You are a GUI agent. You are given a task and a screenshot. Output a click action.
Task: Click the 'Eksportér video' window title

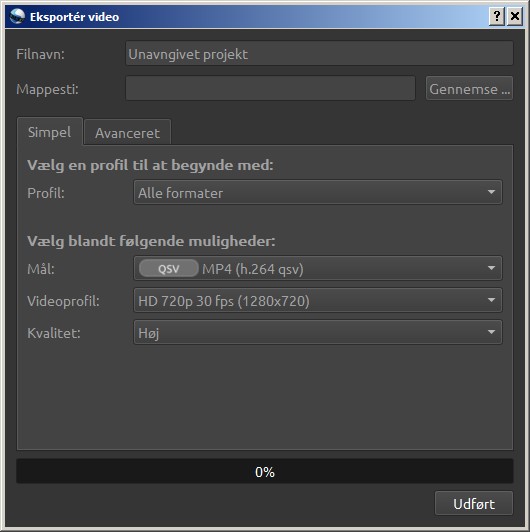[x=74, y=17]
